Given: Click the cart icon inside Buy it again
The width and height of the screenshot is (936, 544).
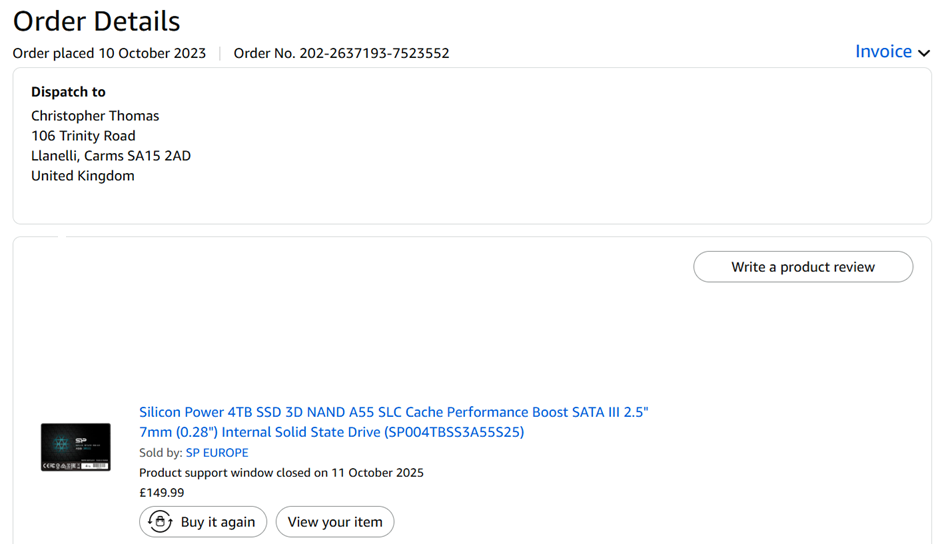Looking at the screenshot, I should (160, 522).
